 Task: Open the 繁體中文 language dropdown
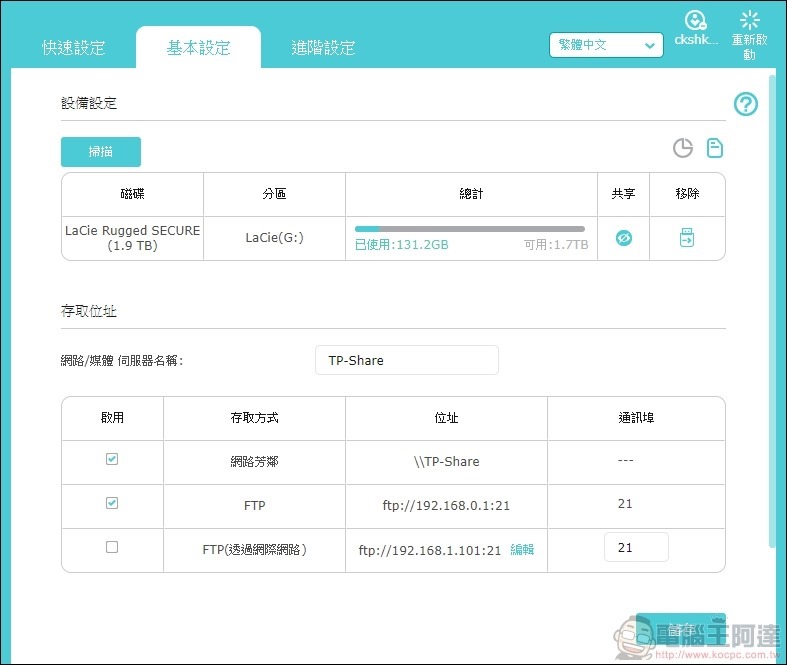click(x=606, y=45)
